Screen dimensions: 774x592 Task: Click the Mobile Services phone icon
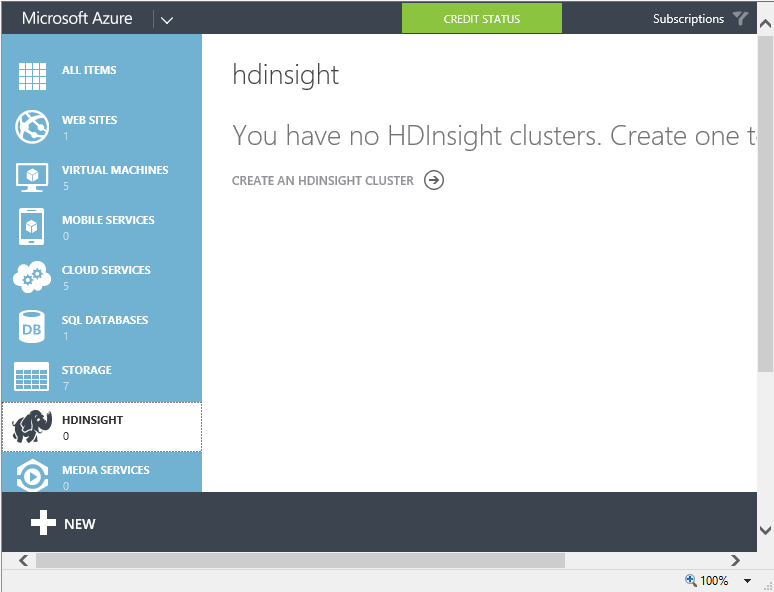coord(32,227)
